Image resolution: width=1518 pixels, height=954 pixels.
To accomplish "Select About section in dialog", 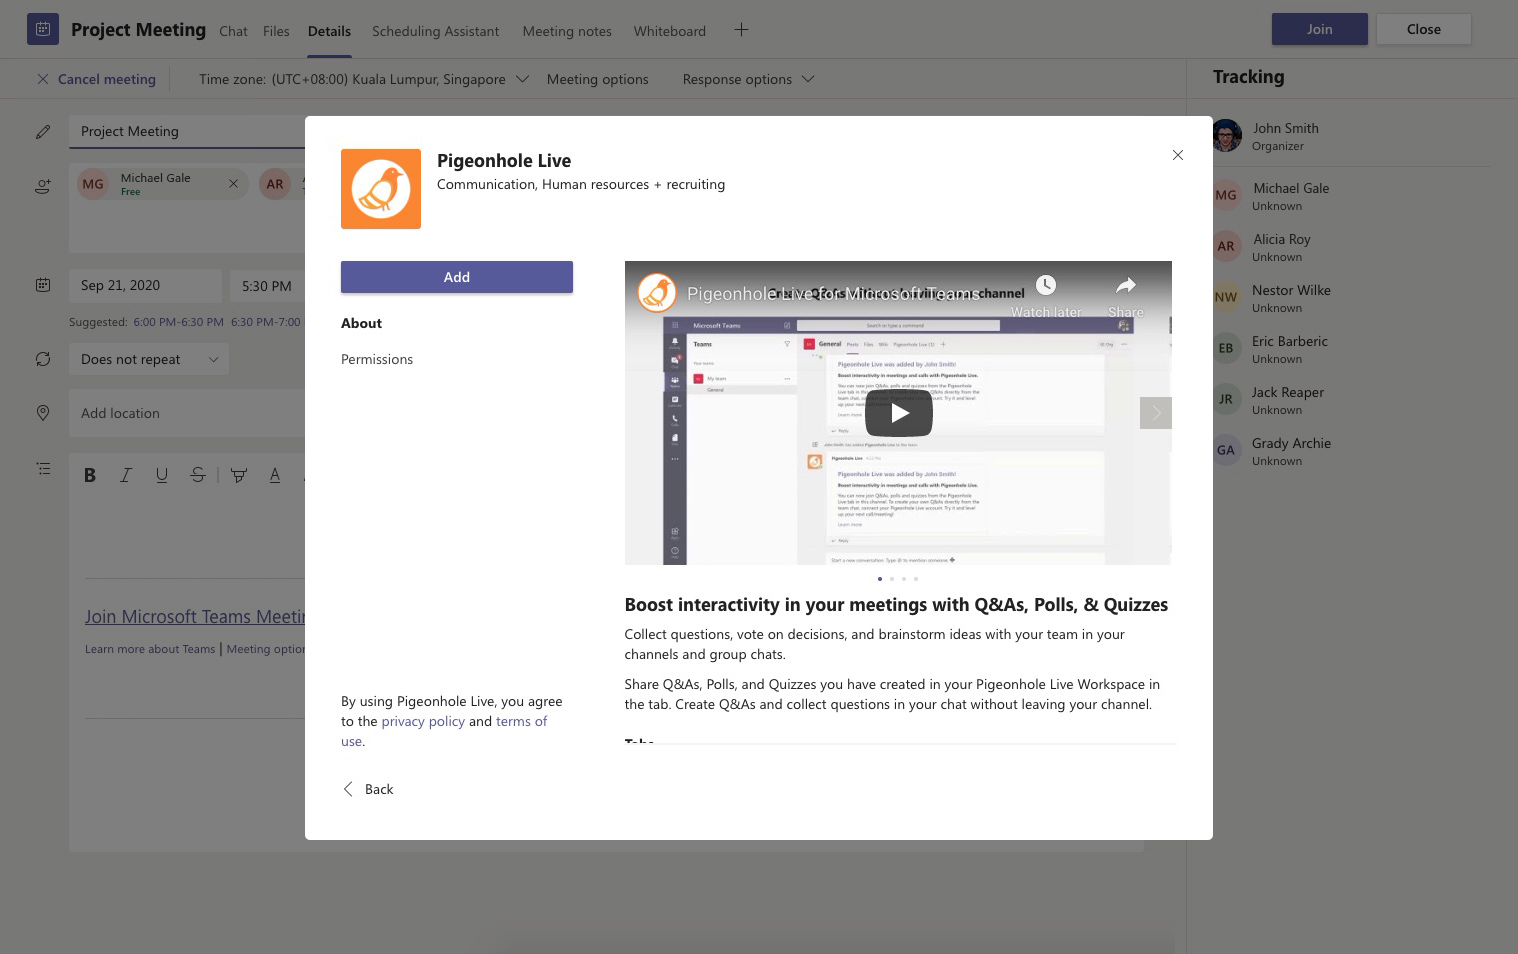I will (361, 323).
